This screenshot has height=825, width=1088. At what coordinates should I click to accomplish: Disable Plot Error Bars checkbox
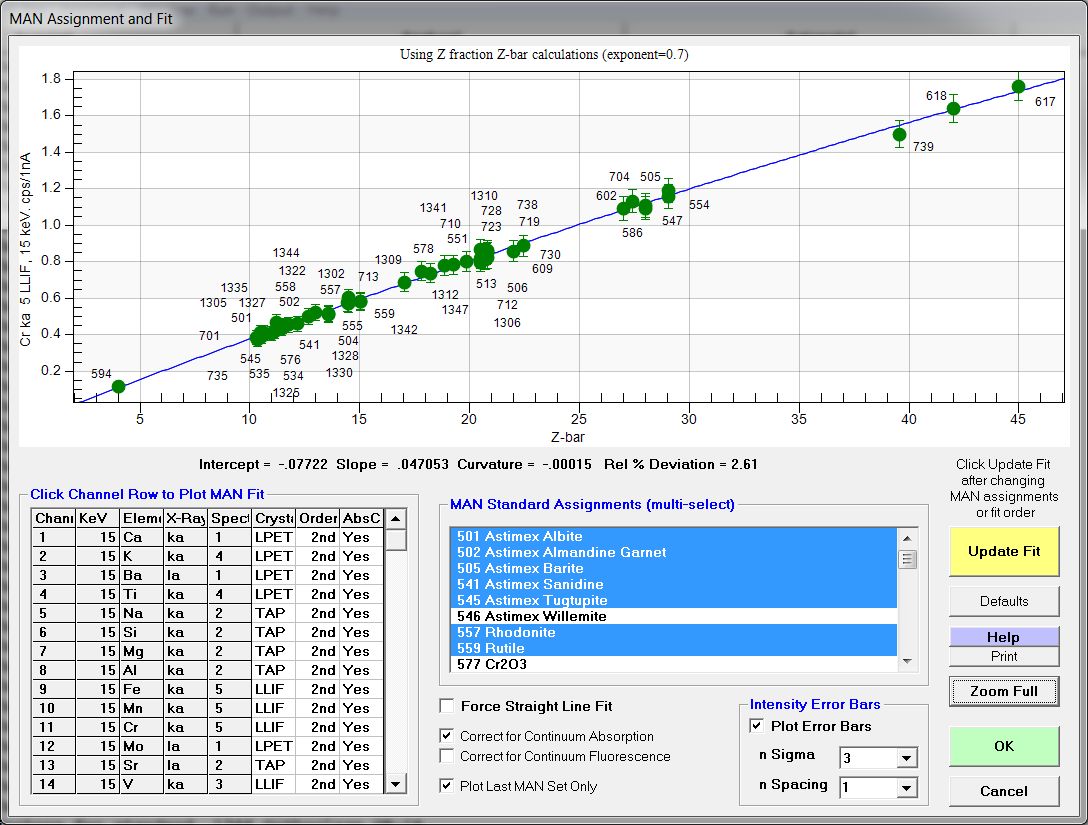[758, 726]
